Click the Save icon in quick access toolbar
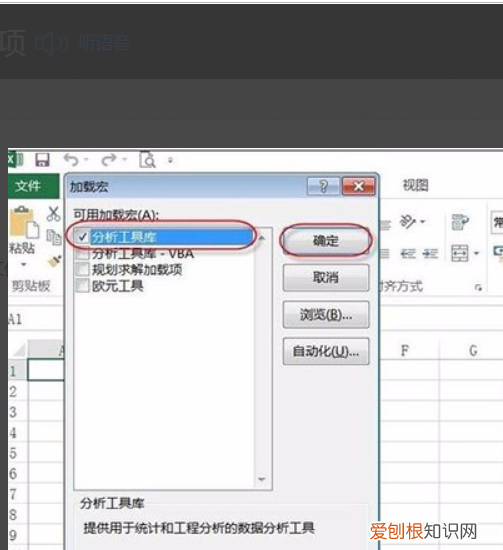503x550 pixels. 42,160
